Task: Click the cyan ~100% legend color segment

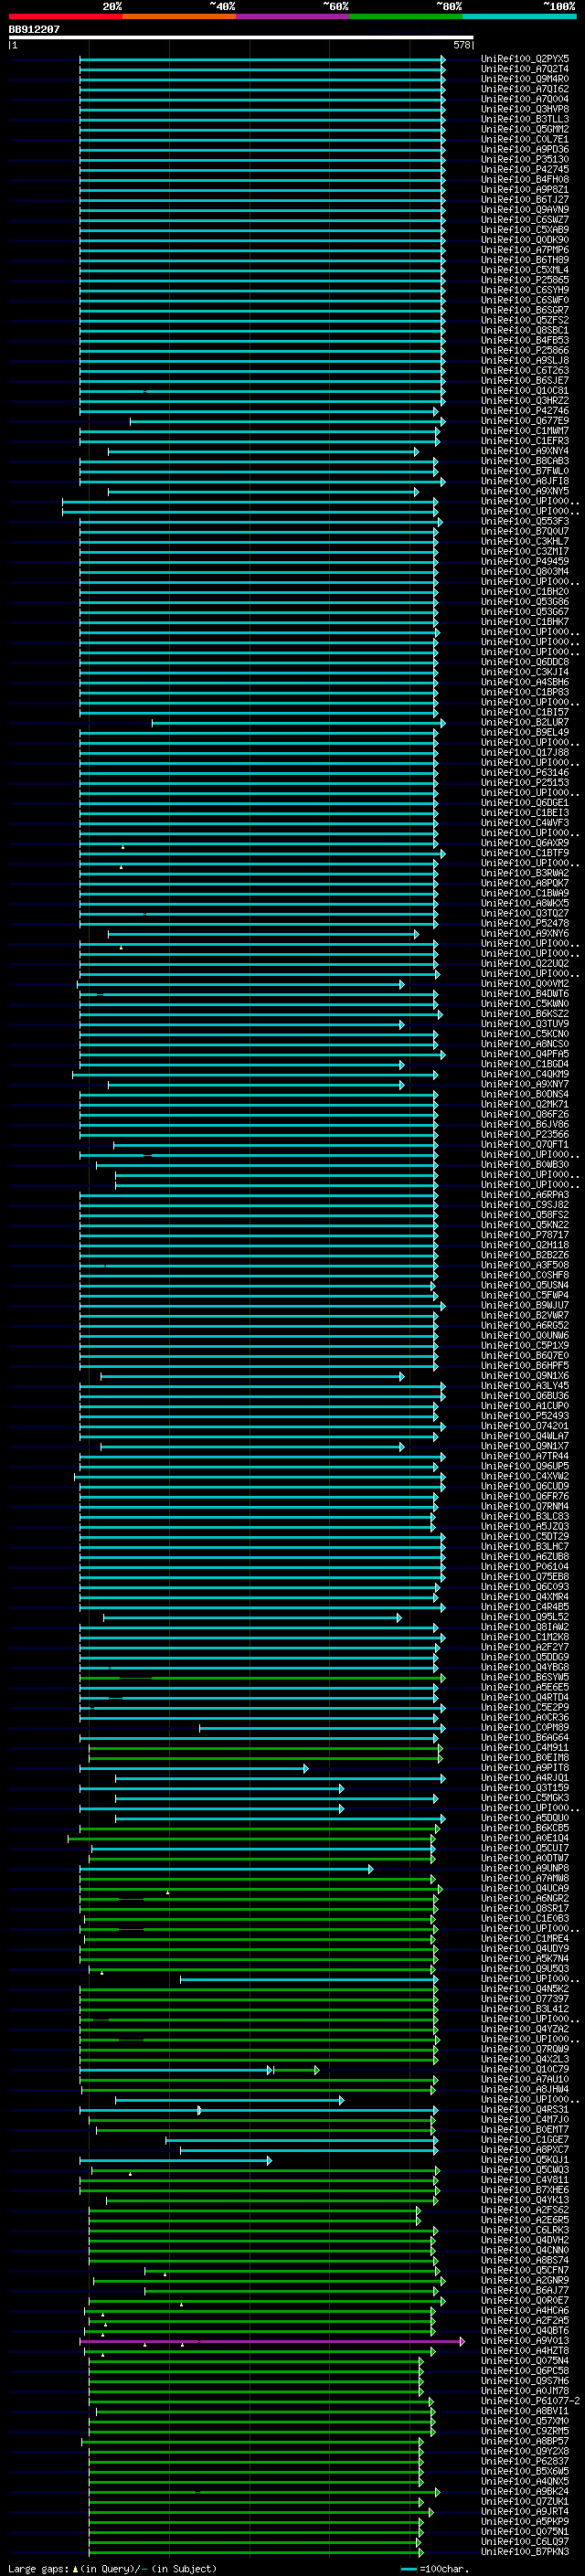Action: (520, 16)
